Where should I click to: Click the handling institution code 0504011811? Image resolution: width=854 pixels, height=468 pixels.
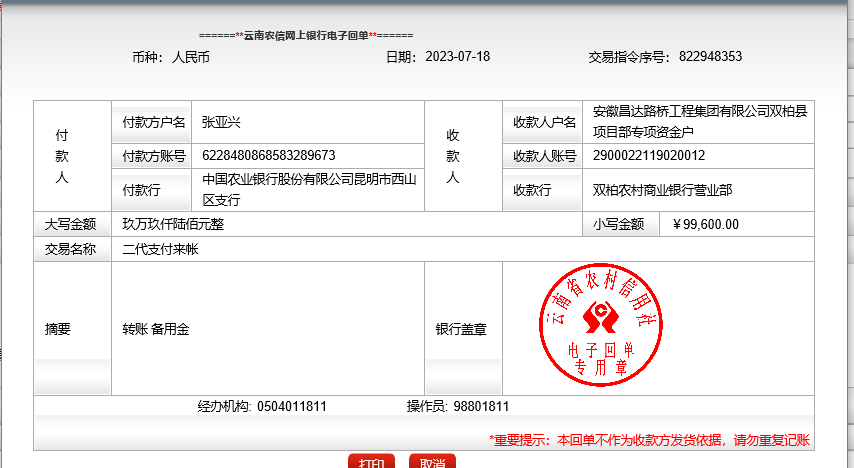point(292,407)
